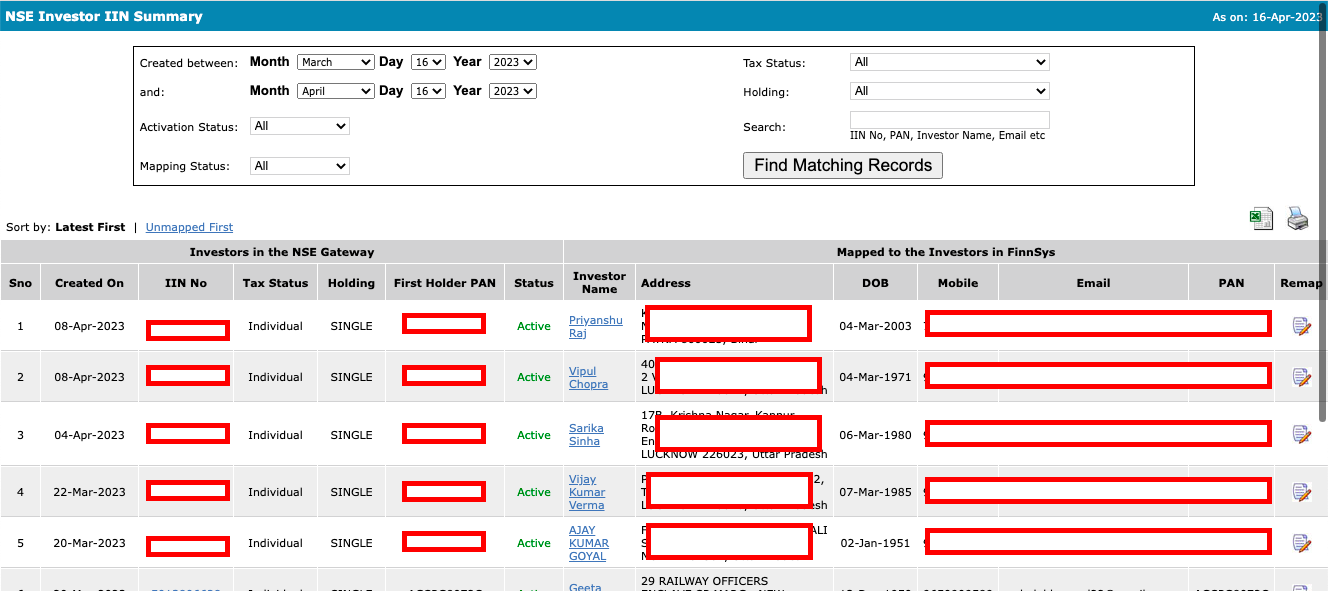Click Active status in Sarika Sinha's row
The width and height of the screenshot is (1328, 591).
tap(534, 435)
